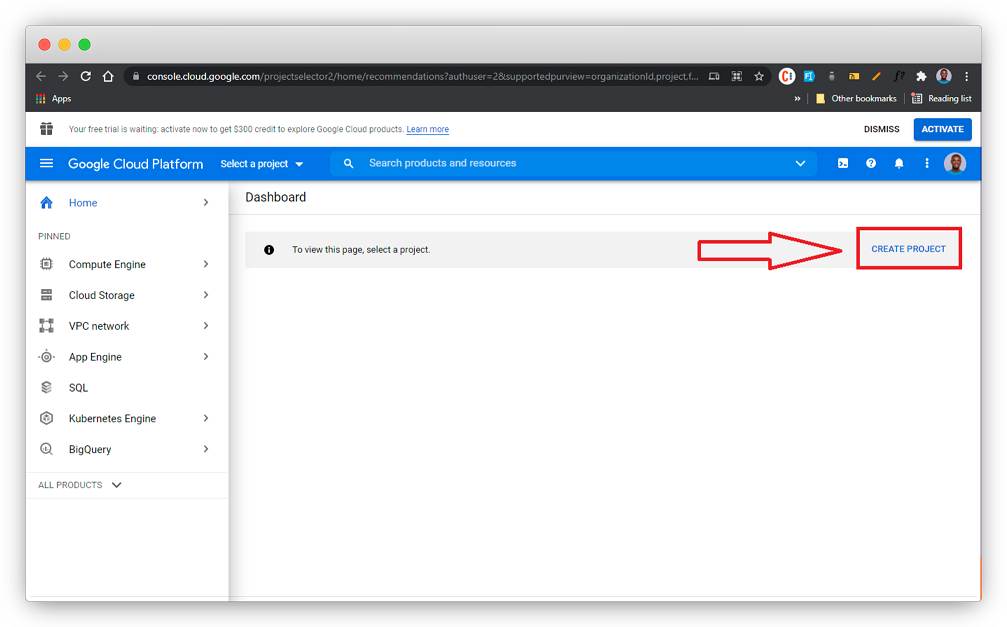Image resolution: width=1007 pixels, height=627 pixels.
Task: Select BigQuery in the sidebar
Action: pyautogui.click(x=127, y=449)
